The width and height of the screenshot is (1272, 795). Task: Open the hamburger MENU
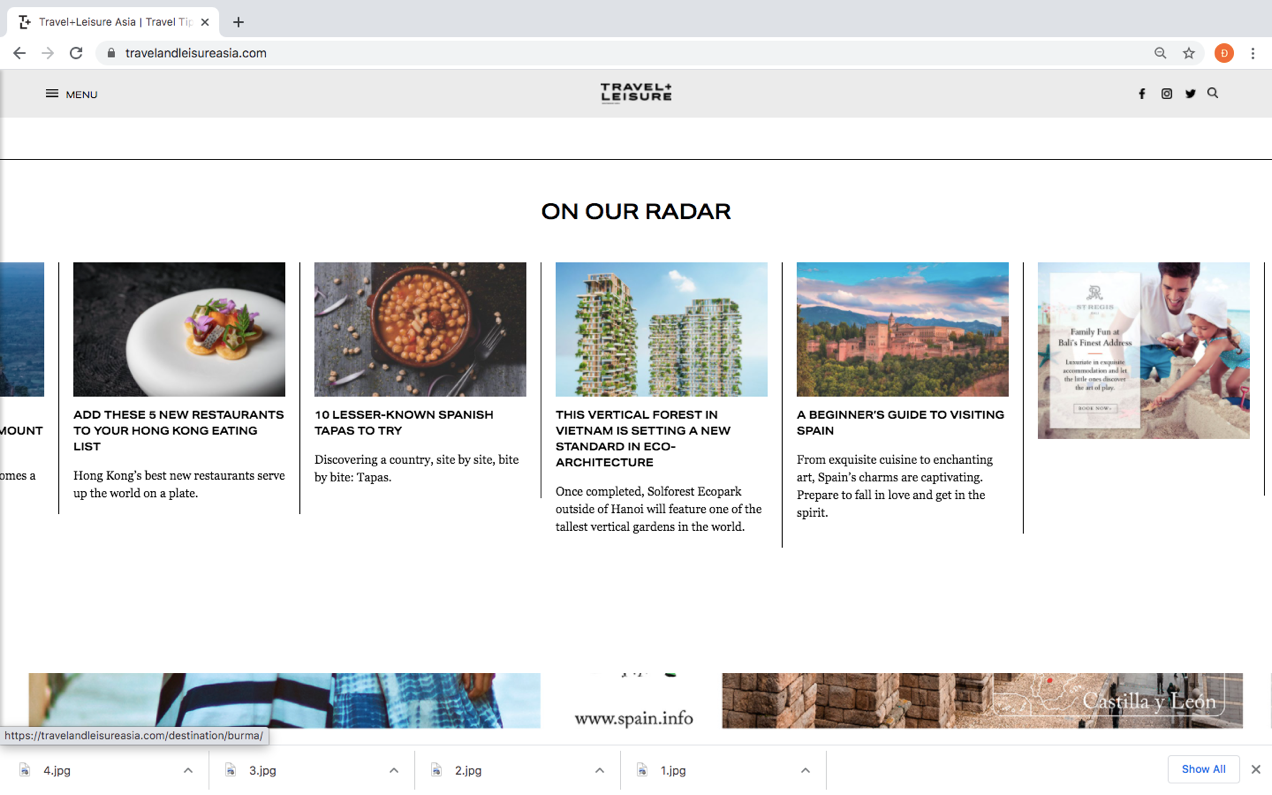coord(71,94)
